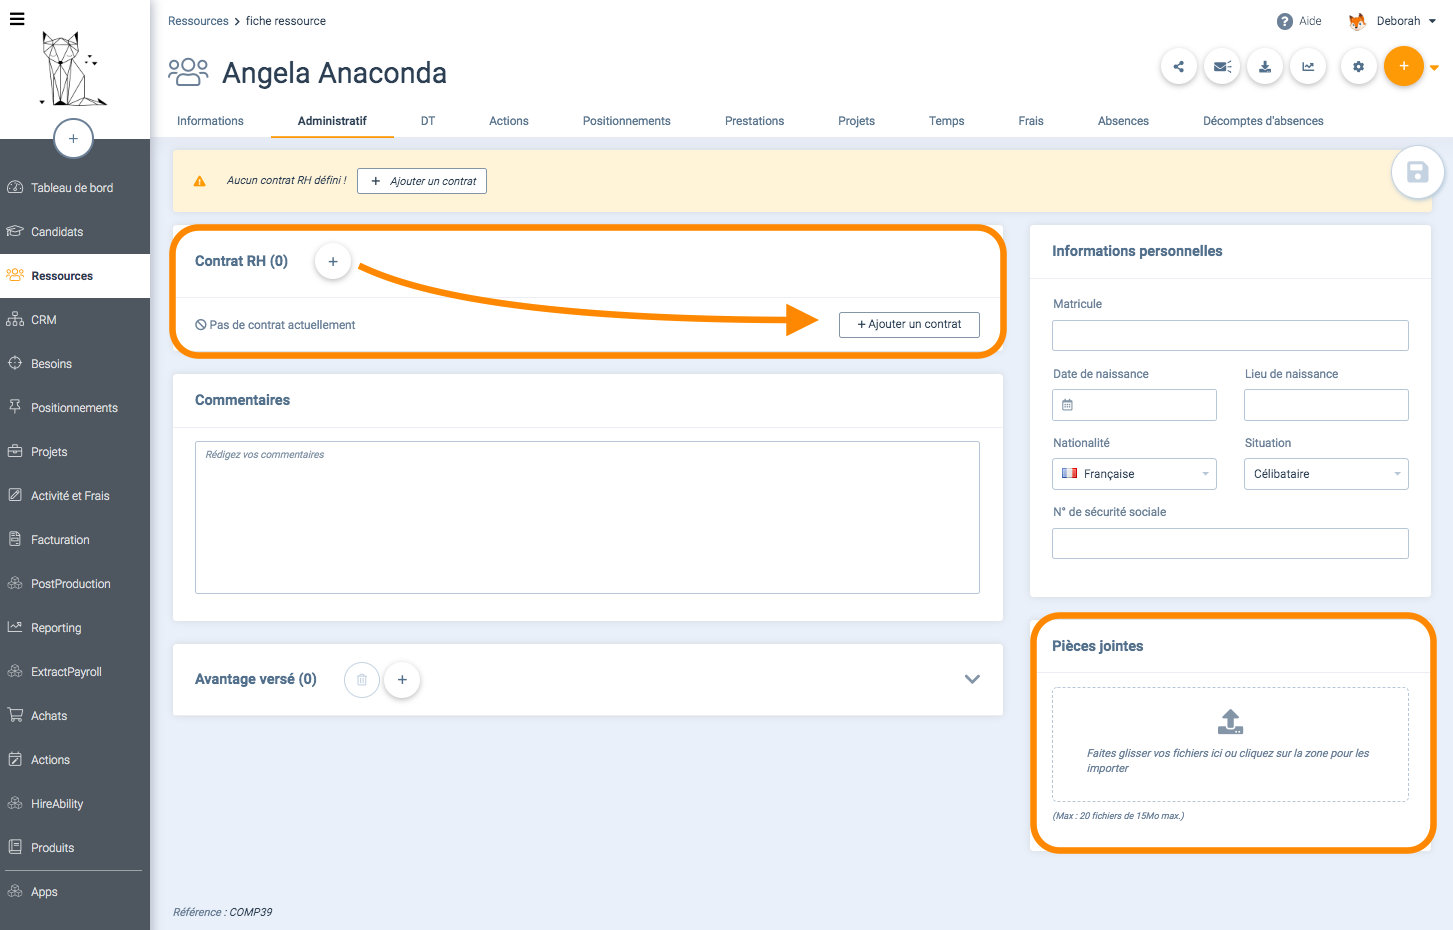Screen dimensions: 1453x930
Task: Click the Date de naissance field
Action: [1134, 405]
